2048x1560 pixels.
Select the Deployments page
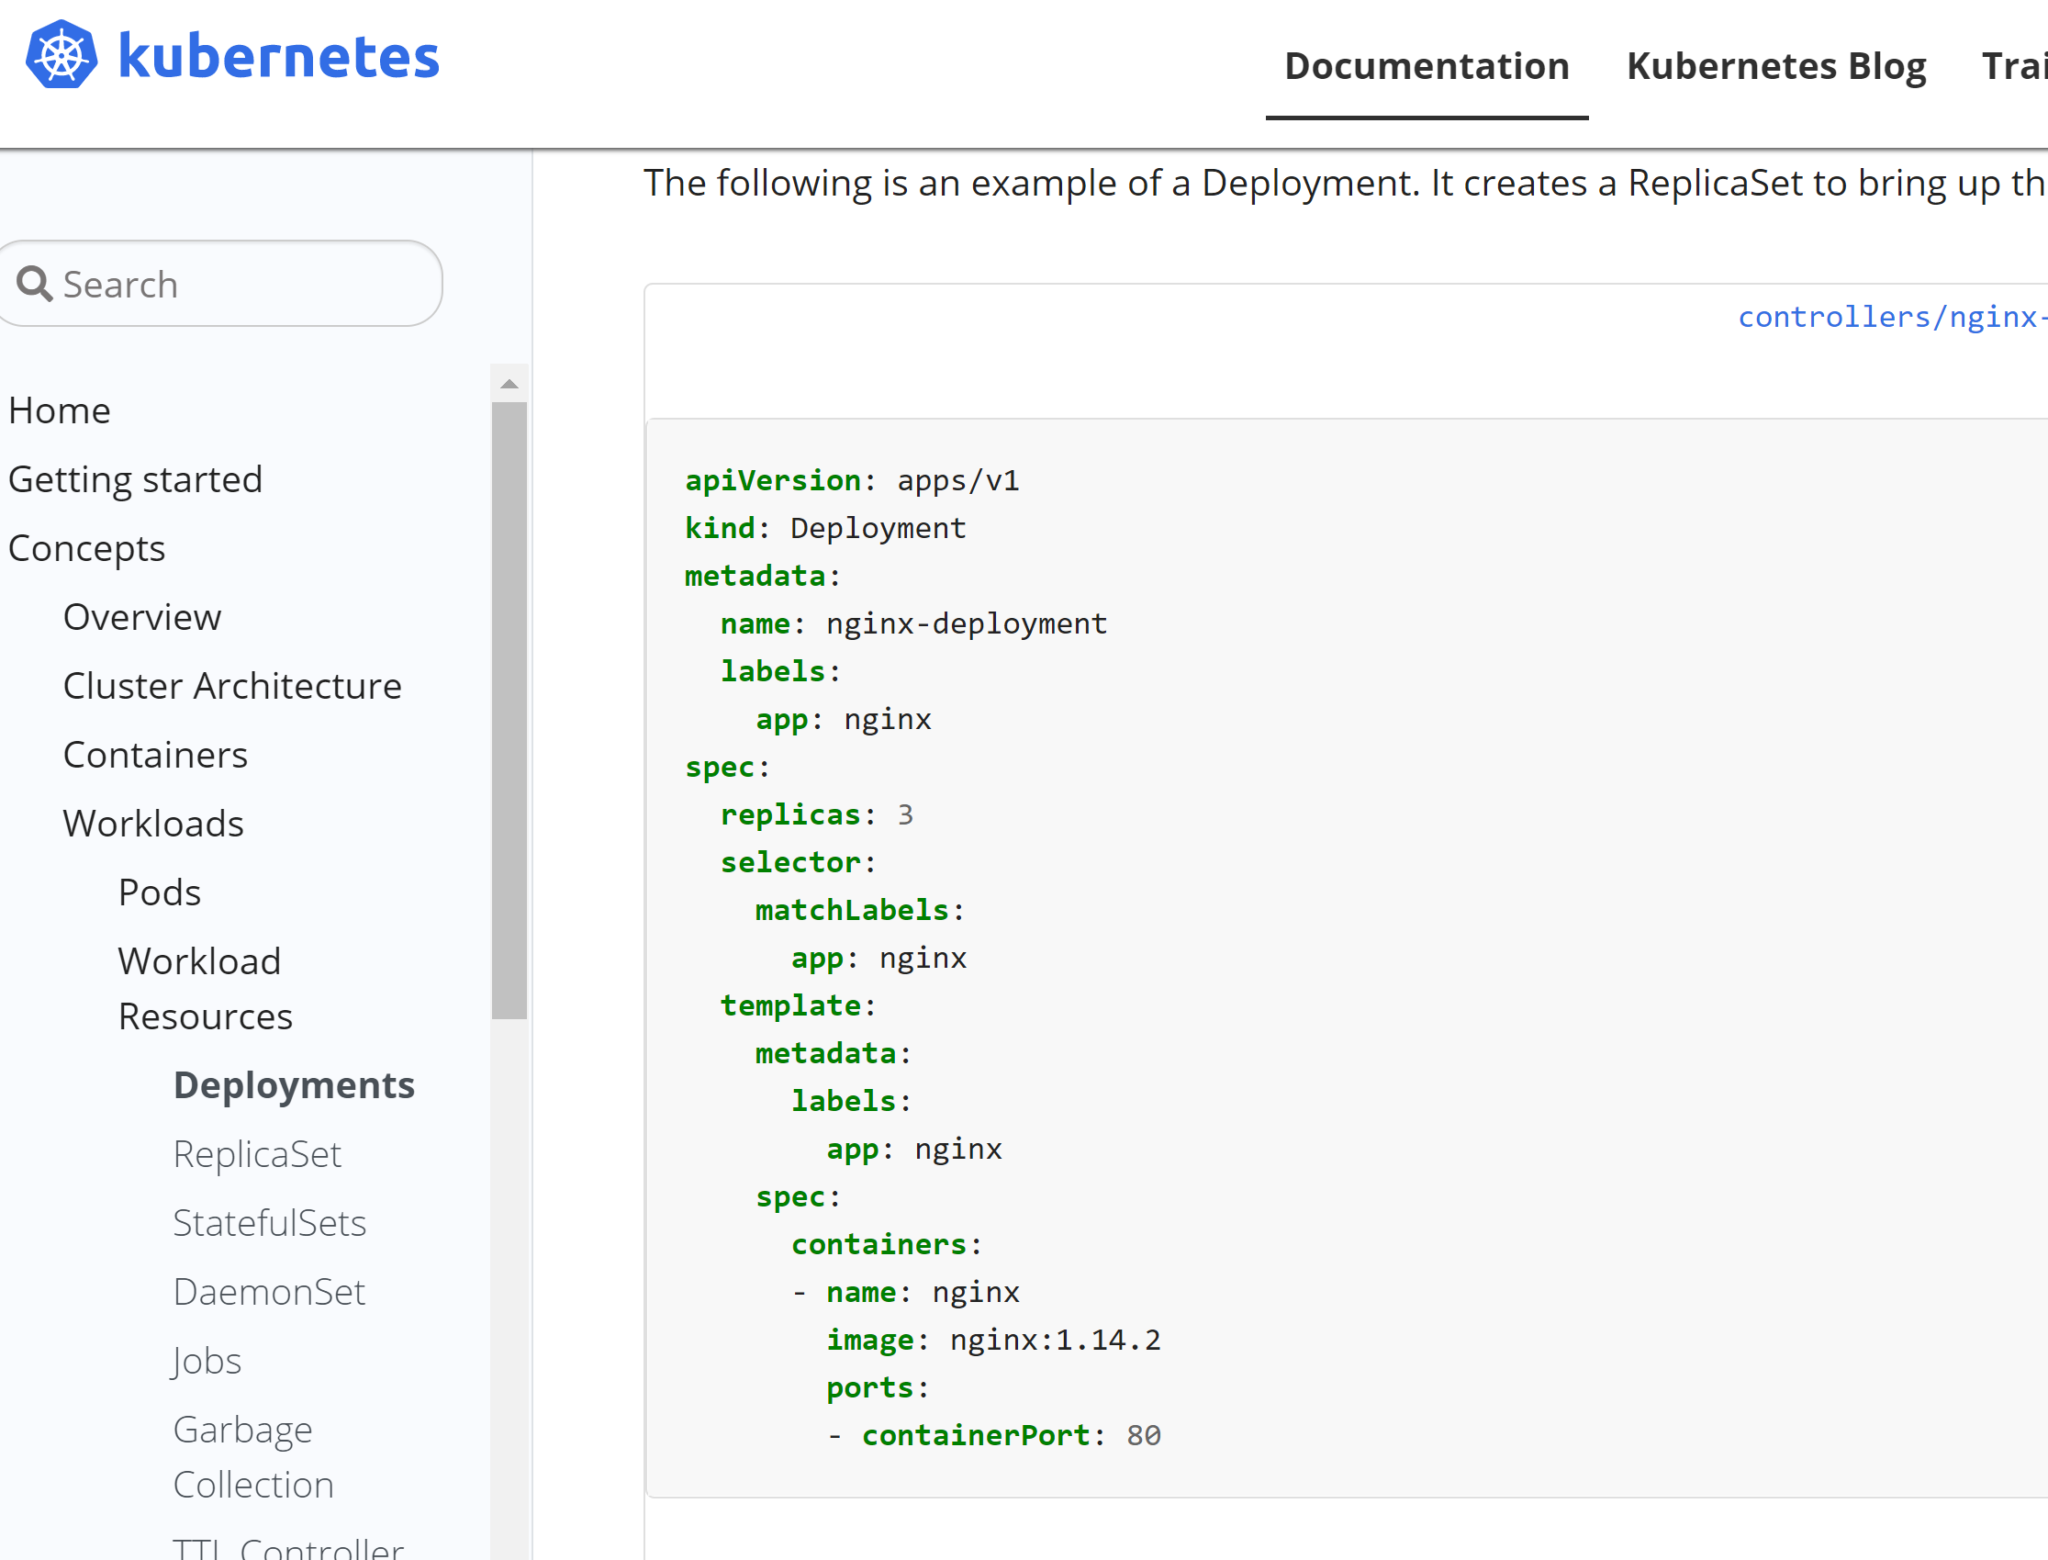(293, 1084)
